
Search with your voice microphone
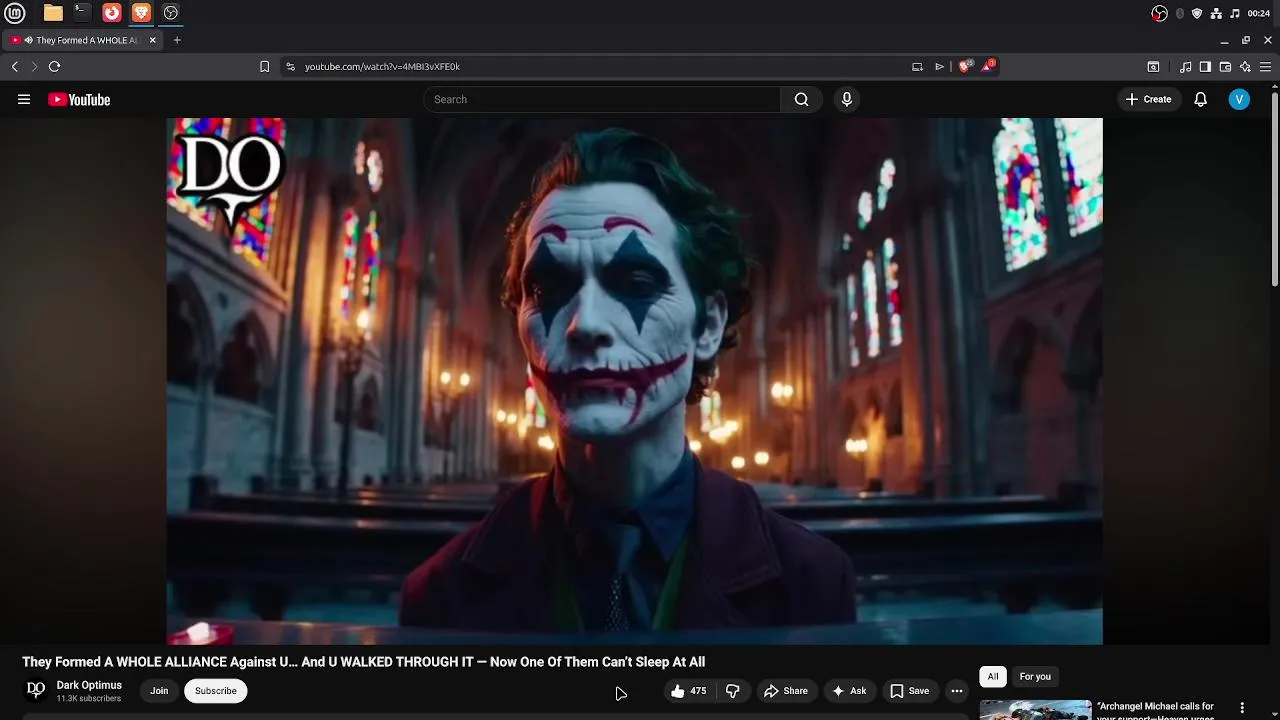point(847,99)
